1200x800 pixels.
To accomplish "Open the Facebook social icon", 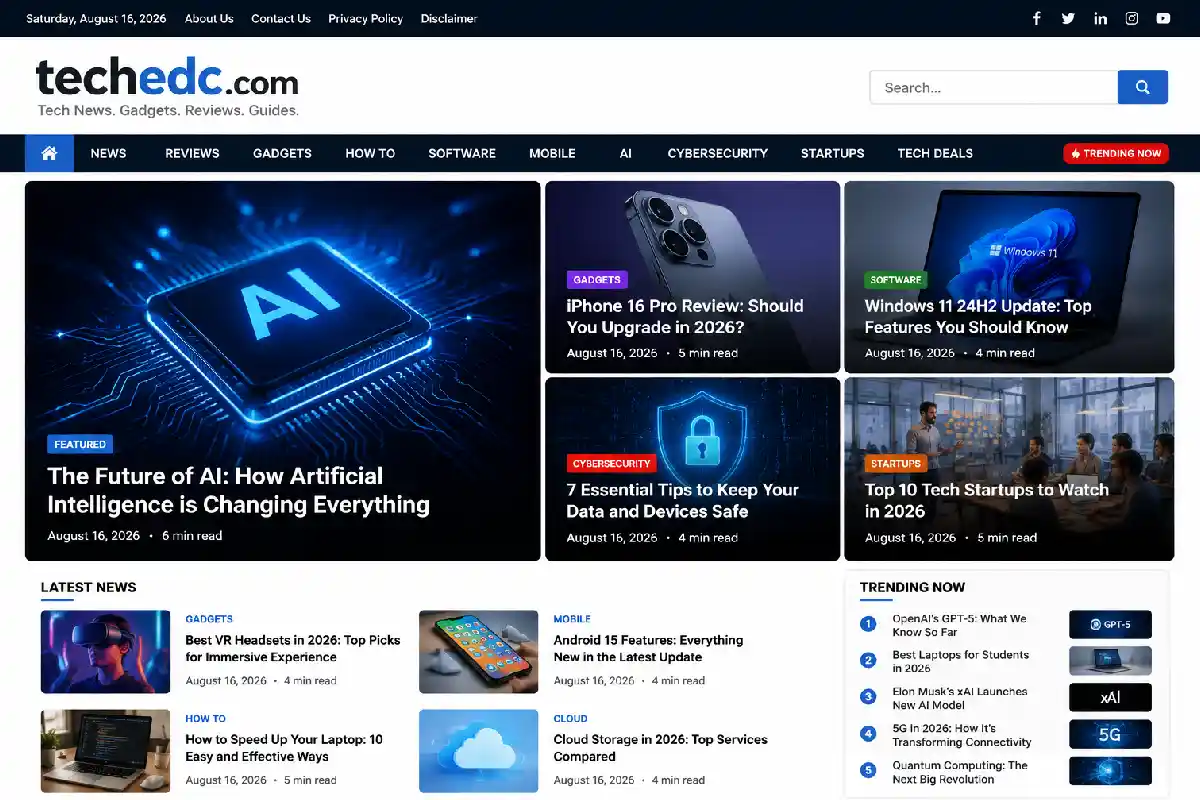I will [1037, 18].
